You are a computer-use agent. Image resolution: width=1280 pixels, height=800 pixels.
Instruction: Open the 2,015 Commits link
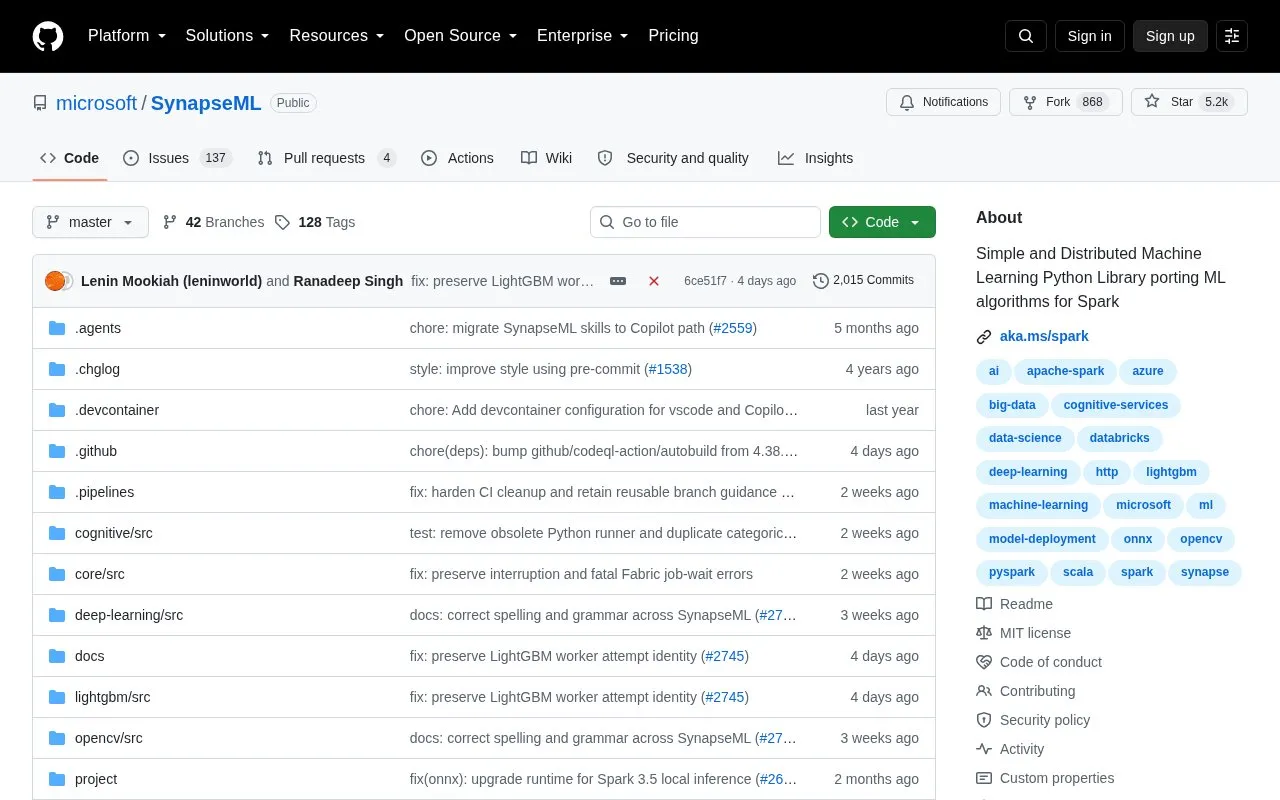click(863, 281)
